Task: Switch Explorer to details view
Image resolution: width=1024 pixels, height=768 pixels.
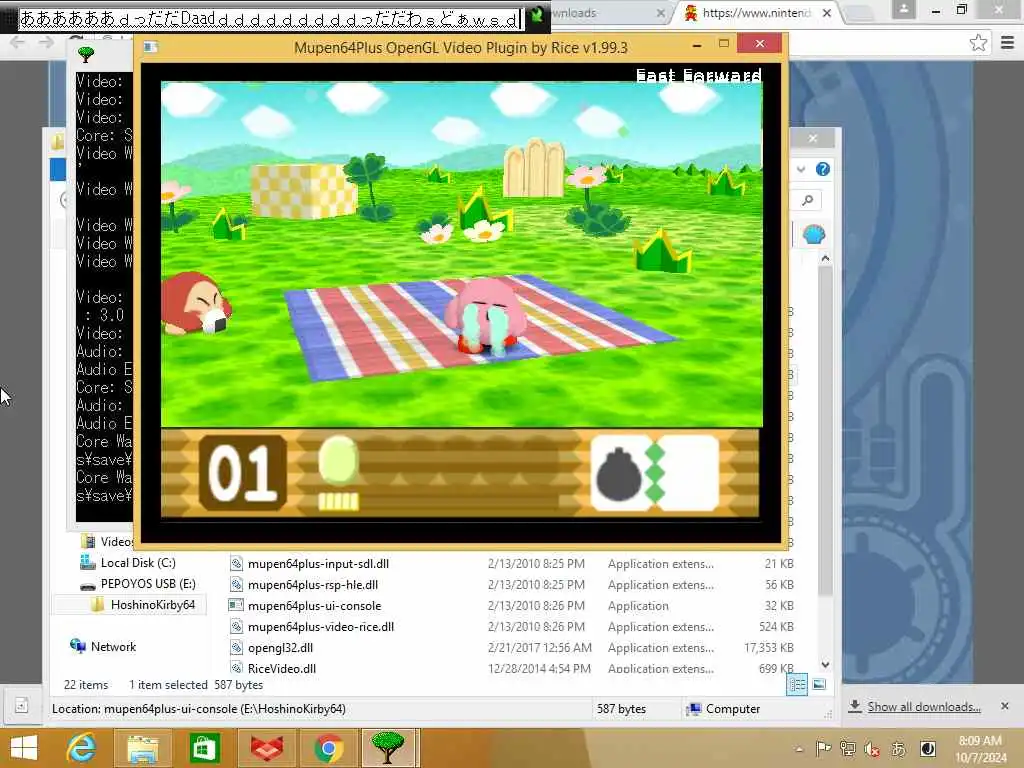Action: [797, 684]
